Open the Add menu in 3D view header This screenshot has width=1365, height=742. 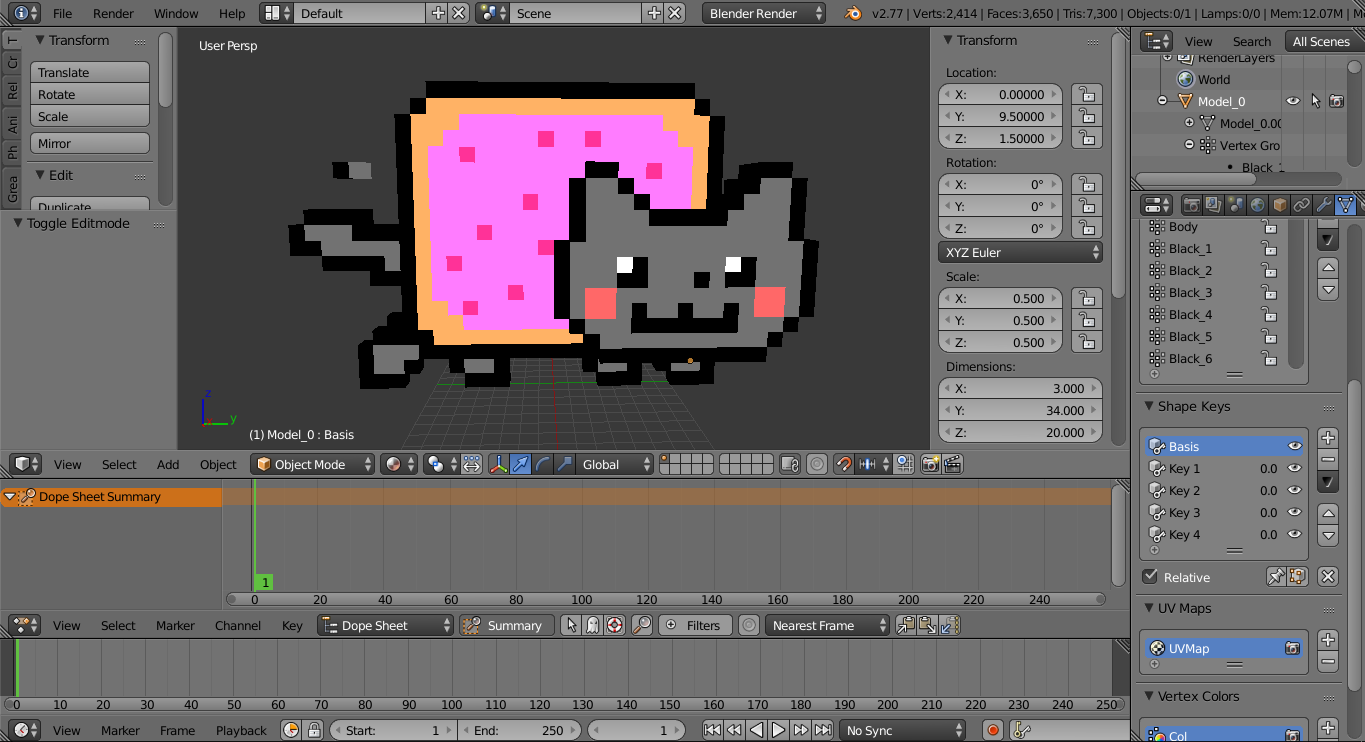click(x=168, y=464)
